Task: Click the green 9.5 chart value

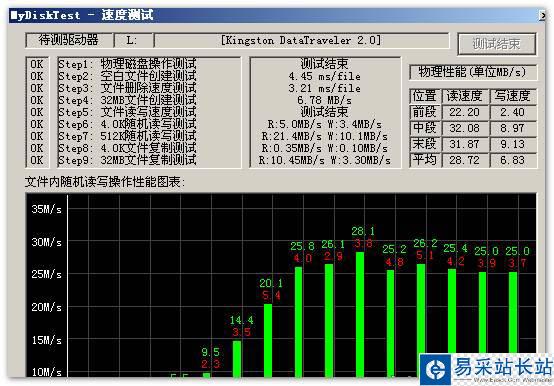Action: pos(211,352)
